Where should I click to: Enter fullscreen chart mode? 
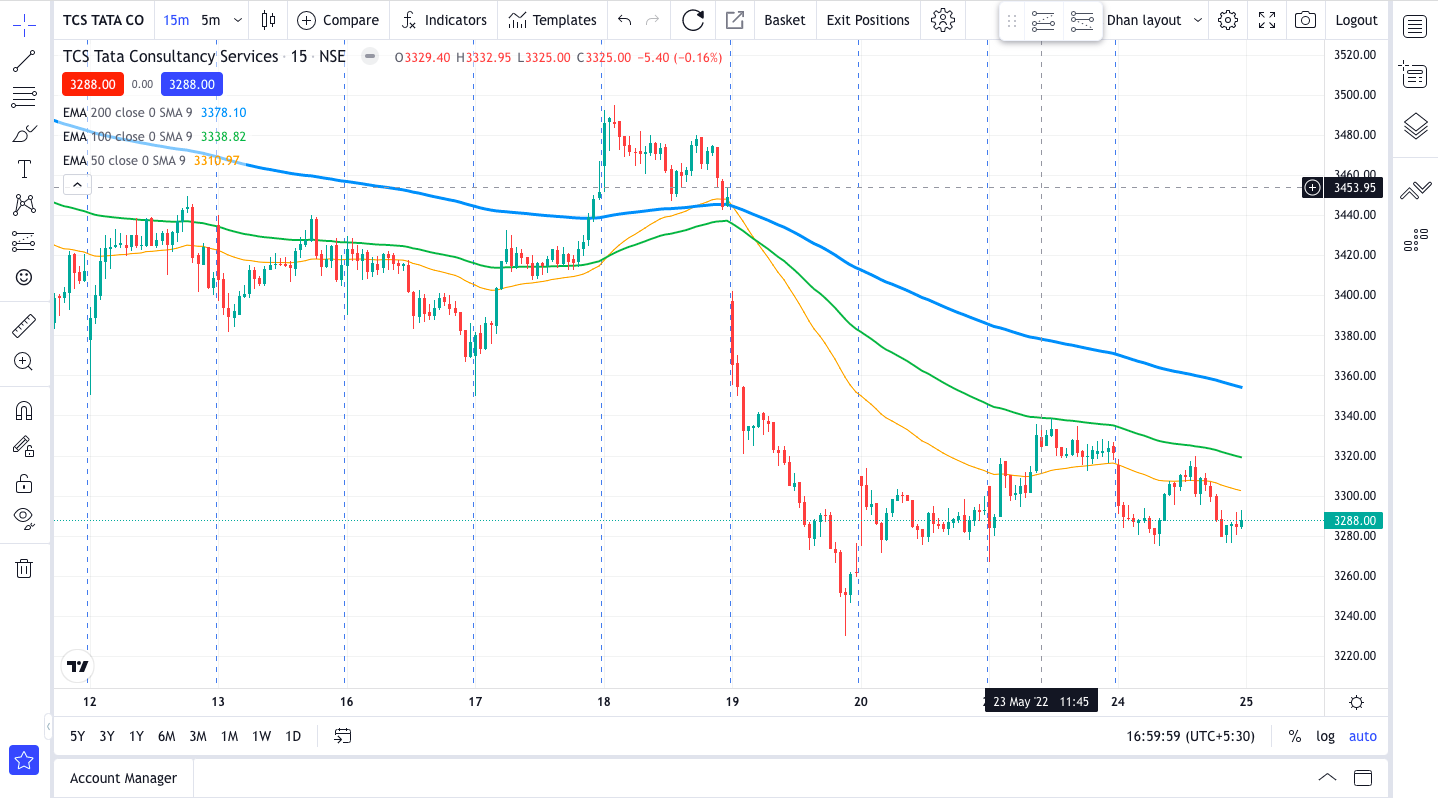1267,20
